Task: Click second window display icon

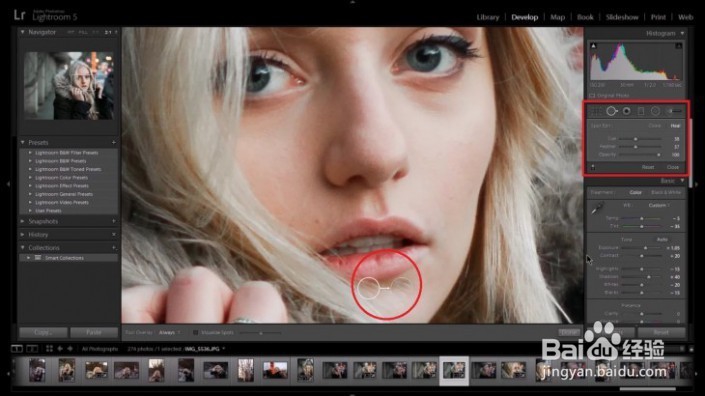Action: coord(32,348)
